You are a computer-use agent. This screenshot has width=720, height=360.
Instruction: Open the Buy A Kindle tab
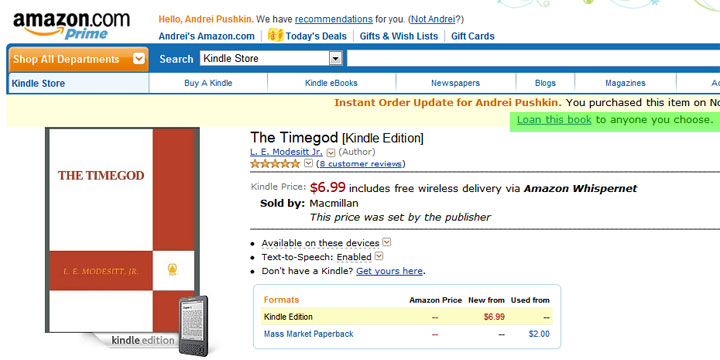click(x=208, y=83)
